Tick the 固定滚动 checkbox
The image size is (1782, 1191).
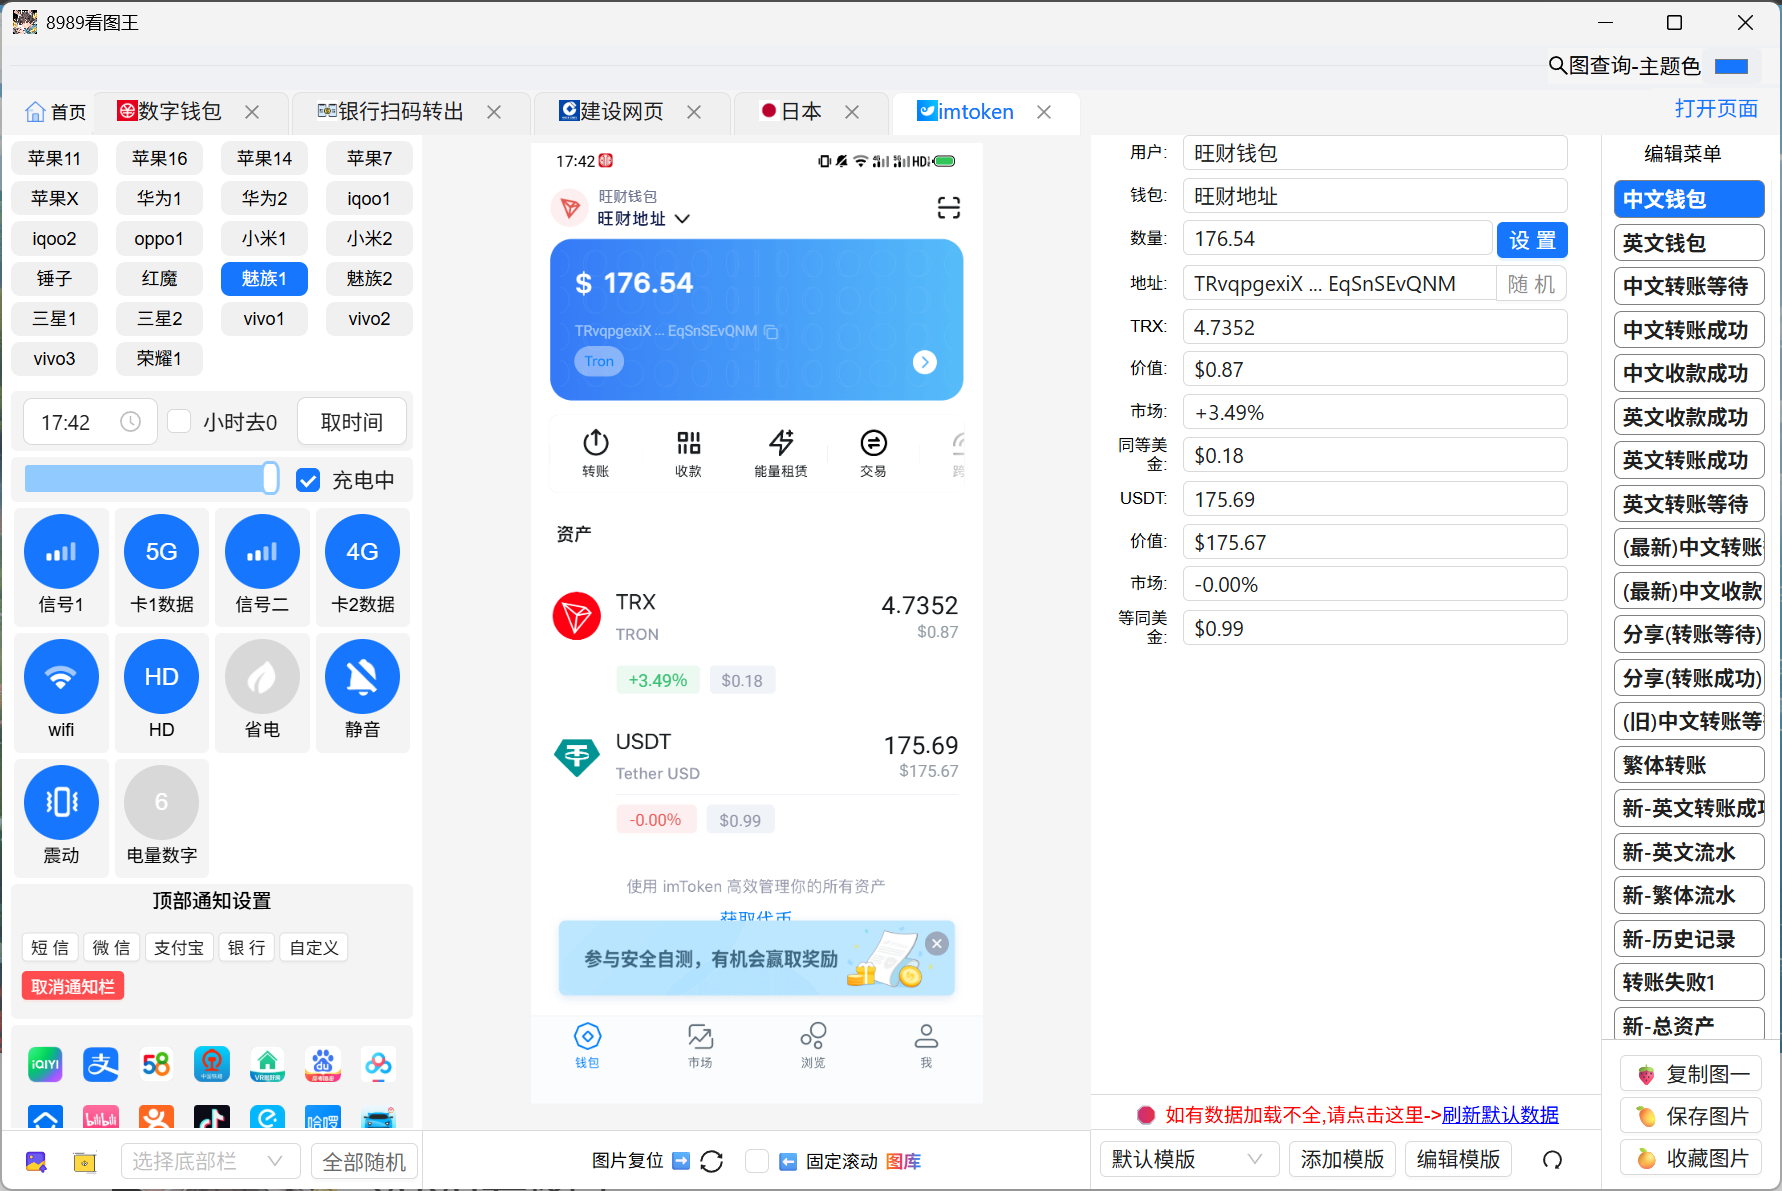[x=757, y=1161]
